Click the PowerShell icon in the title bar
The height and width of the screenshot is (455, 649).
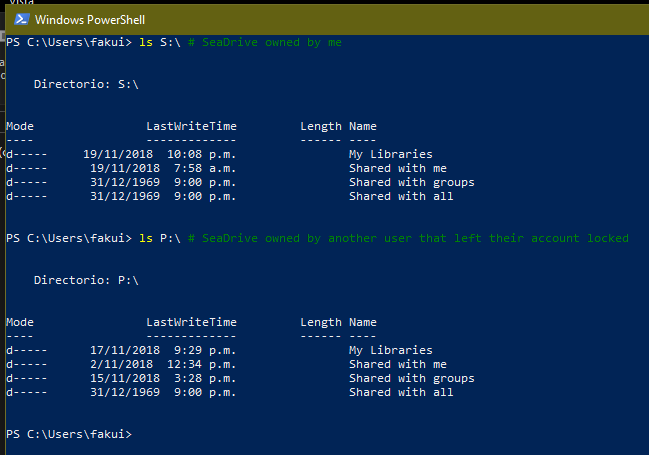point(19,19)
